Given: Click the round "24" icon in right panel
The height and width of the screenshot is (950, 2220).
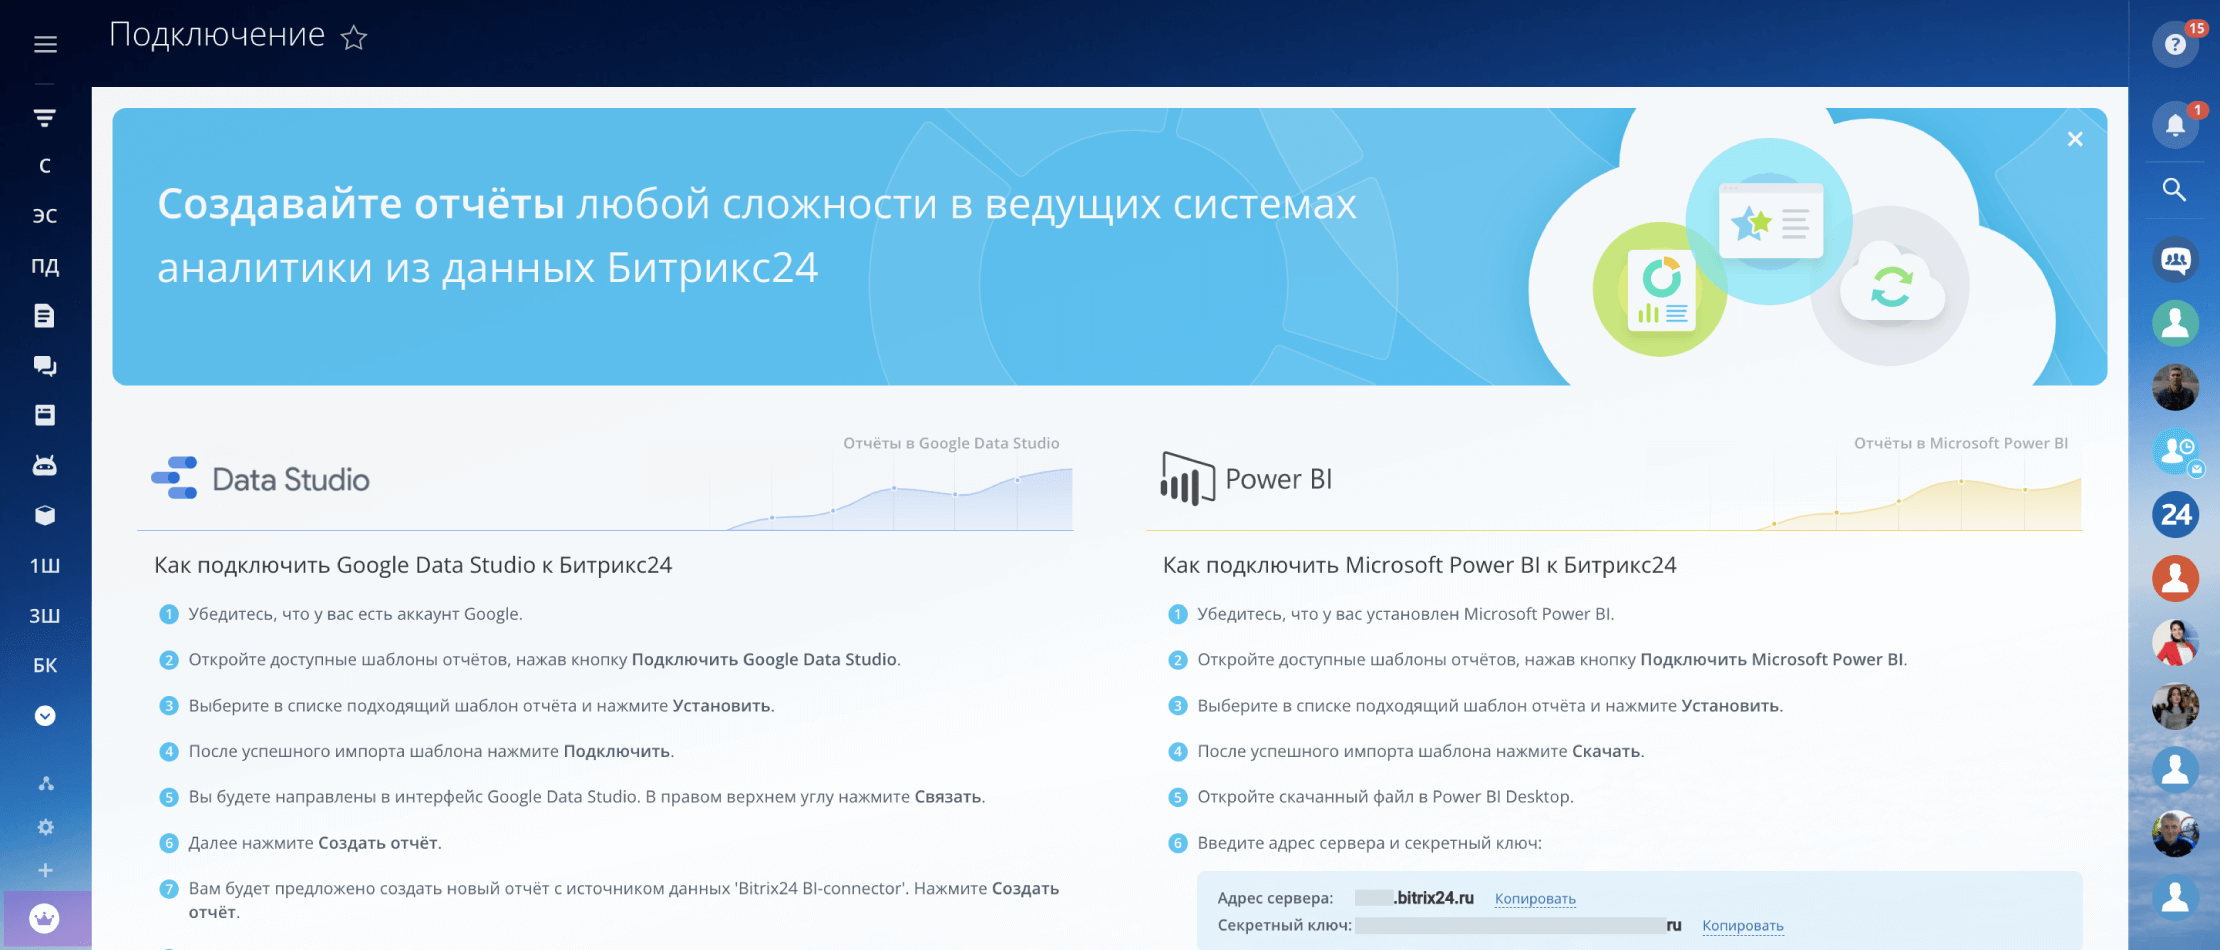Looking at the screenshot, I should (x=2175, y=515).
